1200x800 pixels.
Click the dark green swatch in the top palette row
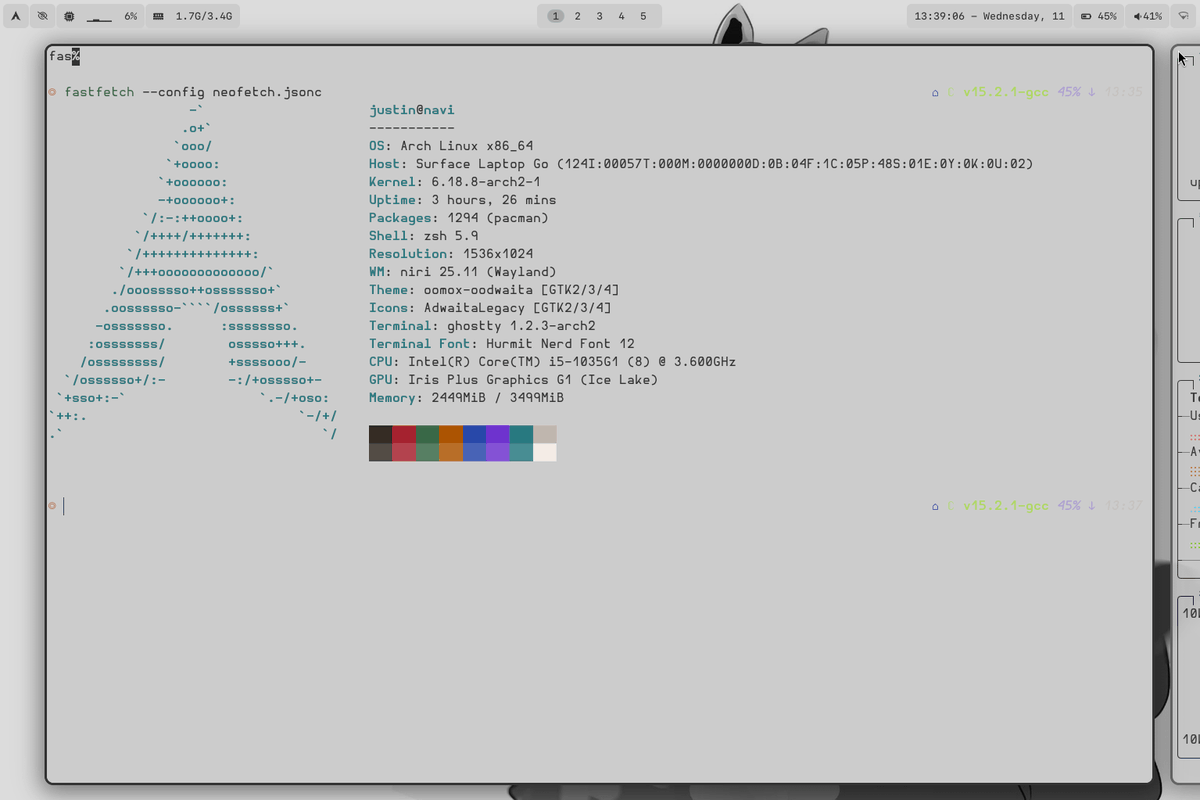pyautogui.click(x=427, y=435)
